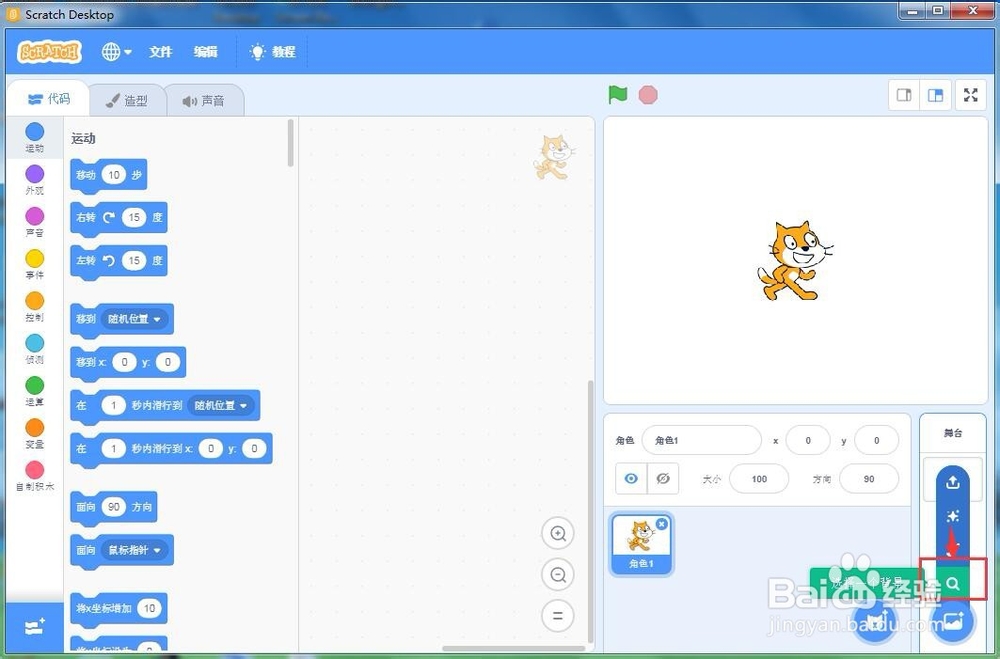Viewport: 1000px width, 659px height.
Task: Open the 编辑 menu
Action: pyautogui.click(x=205, y=52)
